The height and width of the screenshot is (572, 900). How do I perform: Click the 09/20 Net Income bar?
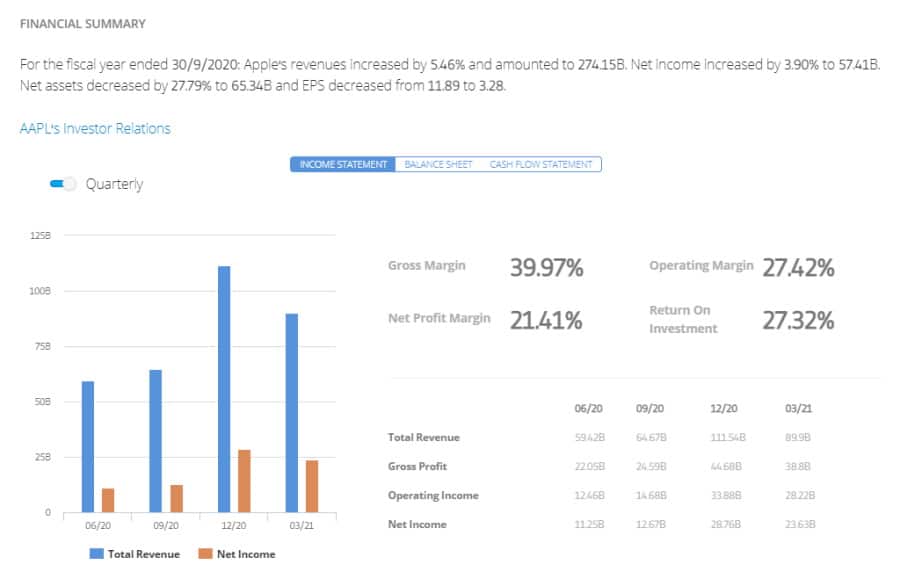[x=177, y=499]
